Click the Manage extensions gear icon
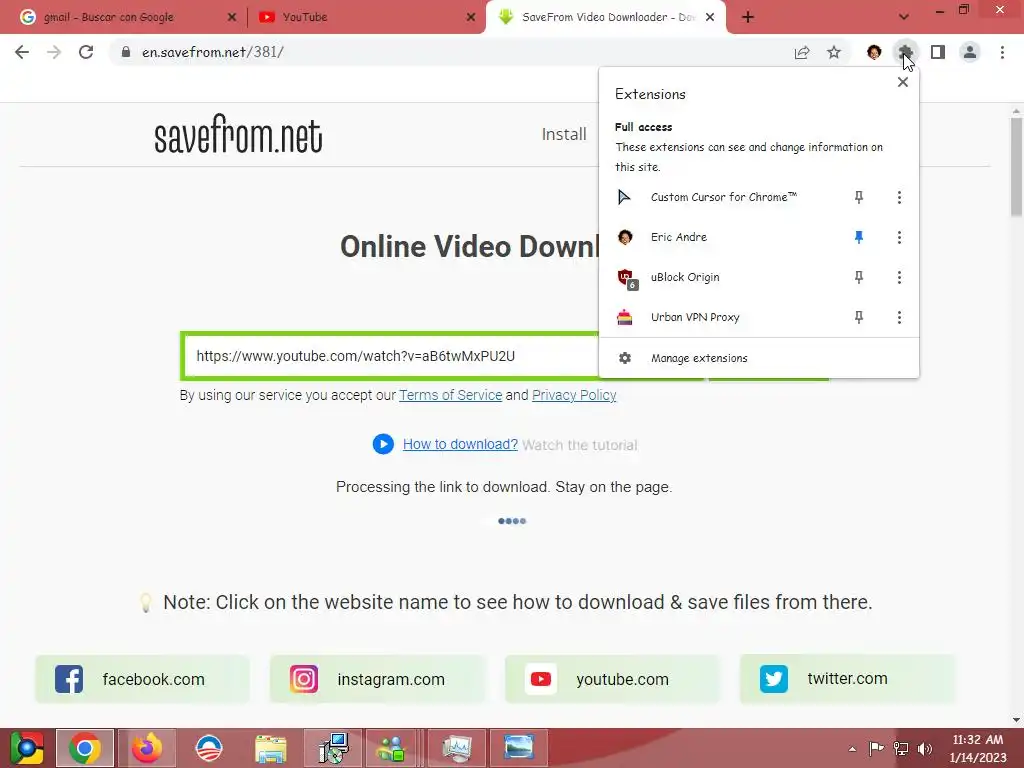 point(625,358)
